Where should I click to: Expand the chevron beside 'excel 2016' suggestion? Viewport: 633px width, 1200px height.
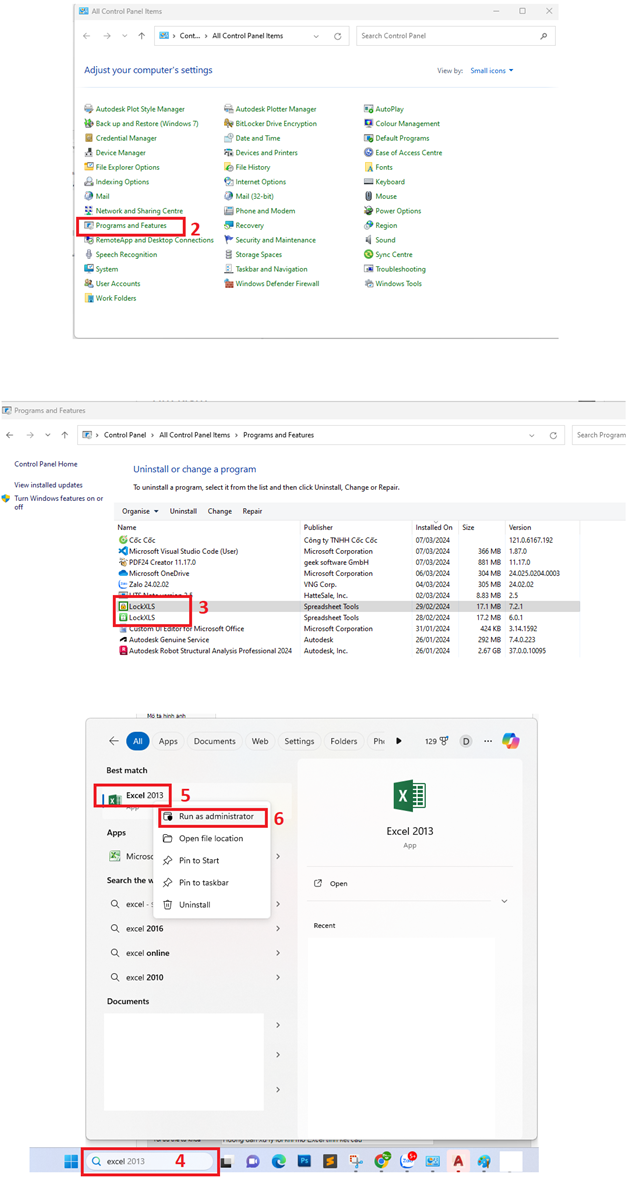(x=278, y=929)
